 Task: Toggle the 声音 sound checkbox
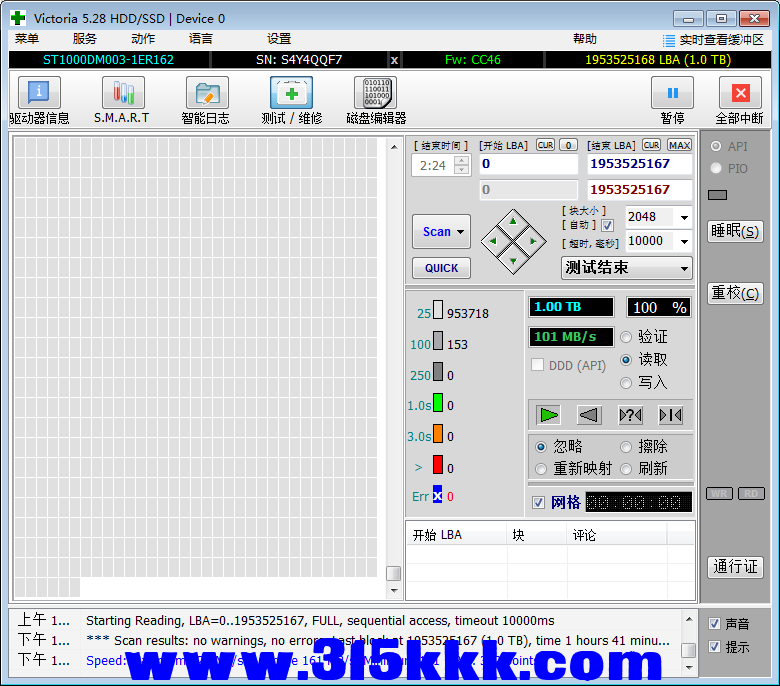coord(714,623)
